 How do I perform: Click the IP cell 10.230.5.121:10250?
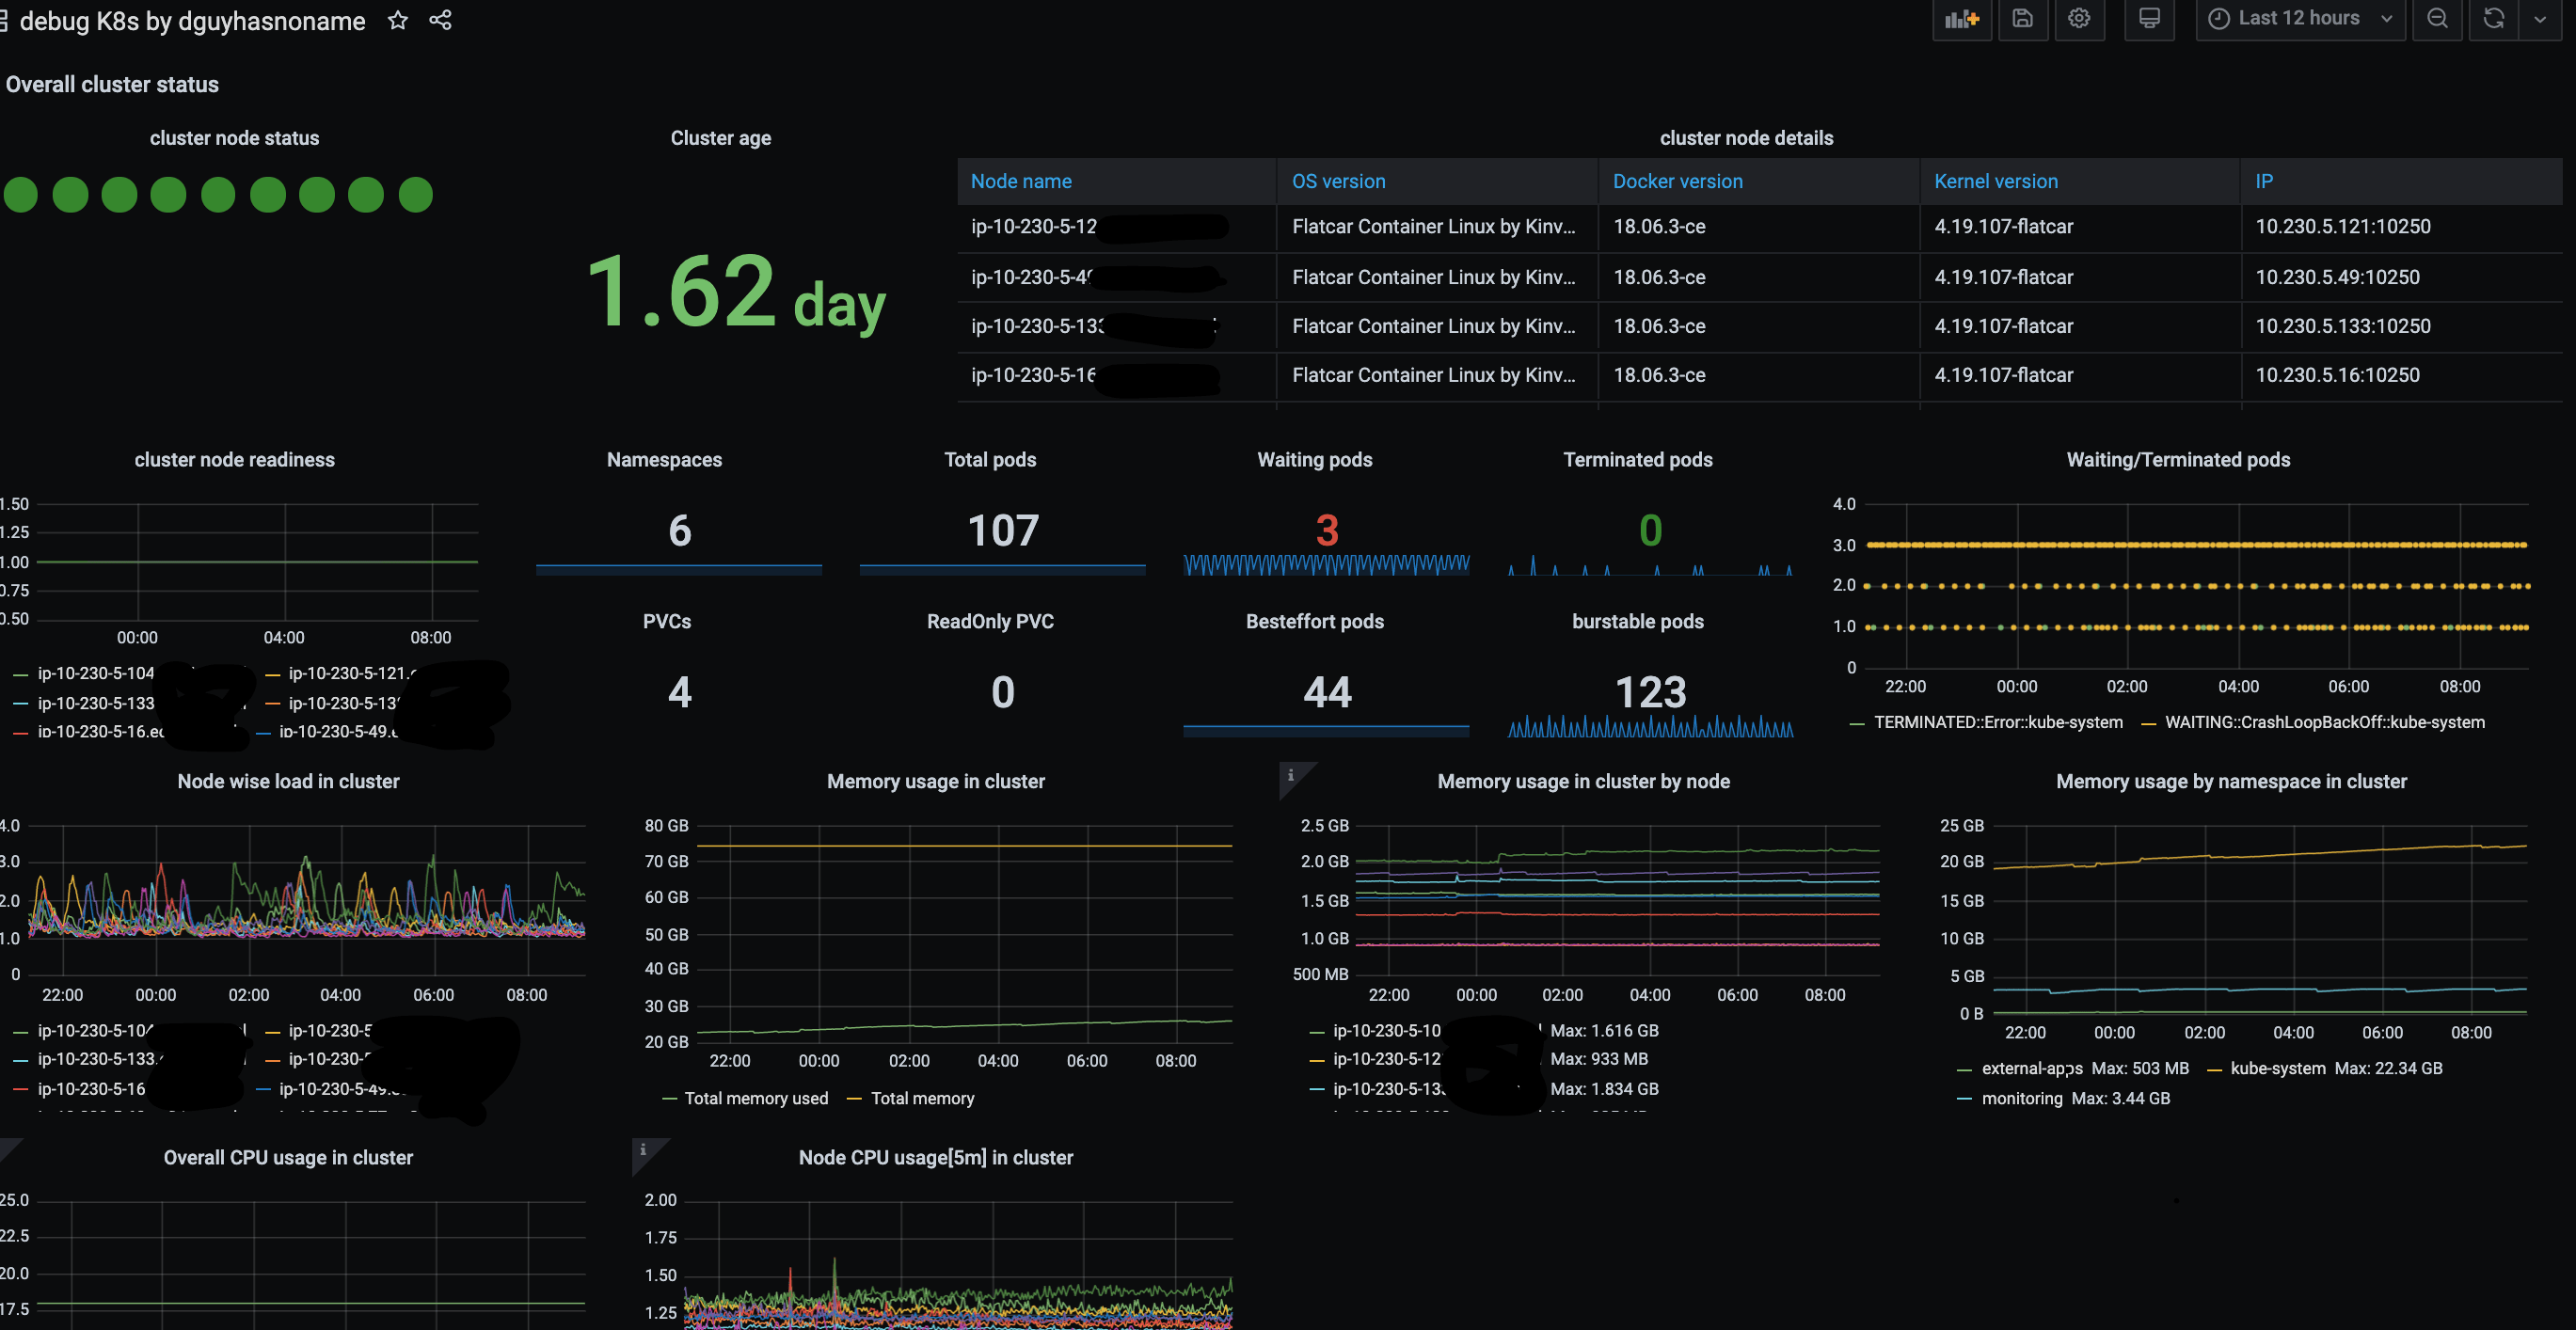[x=2342, y=227]
